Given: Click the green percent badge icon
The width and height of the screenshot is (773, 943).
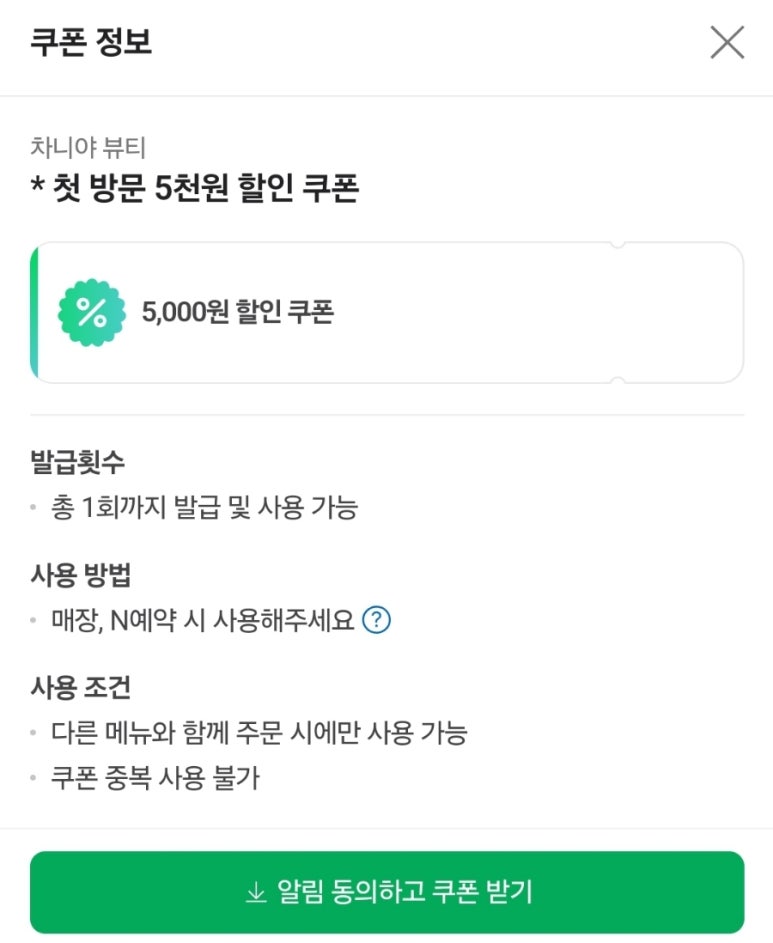Looking at the screenshot, I should pos(91,313).
